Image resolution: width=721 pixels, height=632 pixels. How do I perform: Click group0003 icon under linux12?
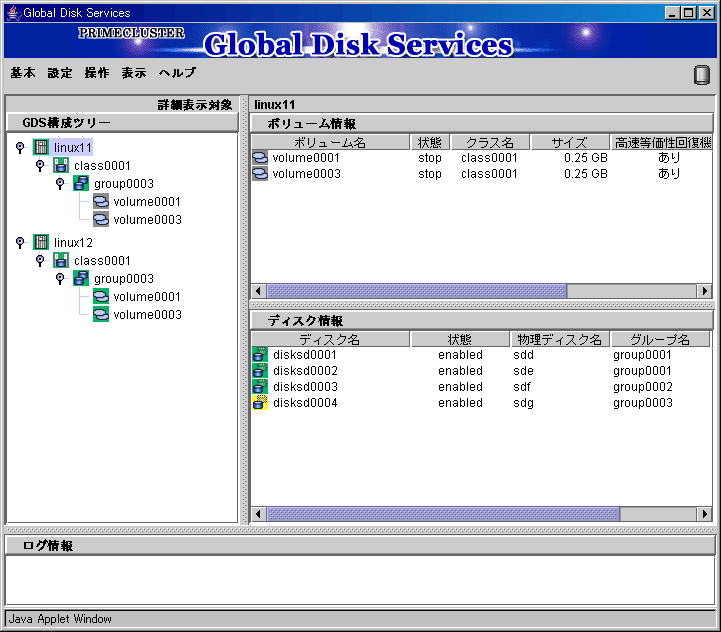[81, 279]
